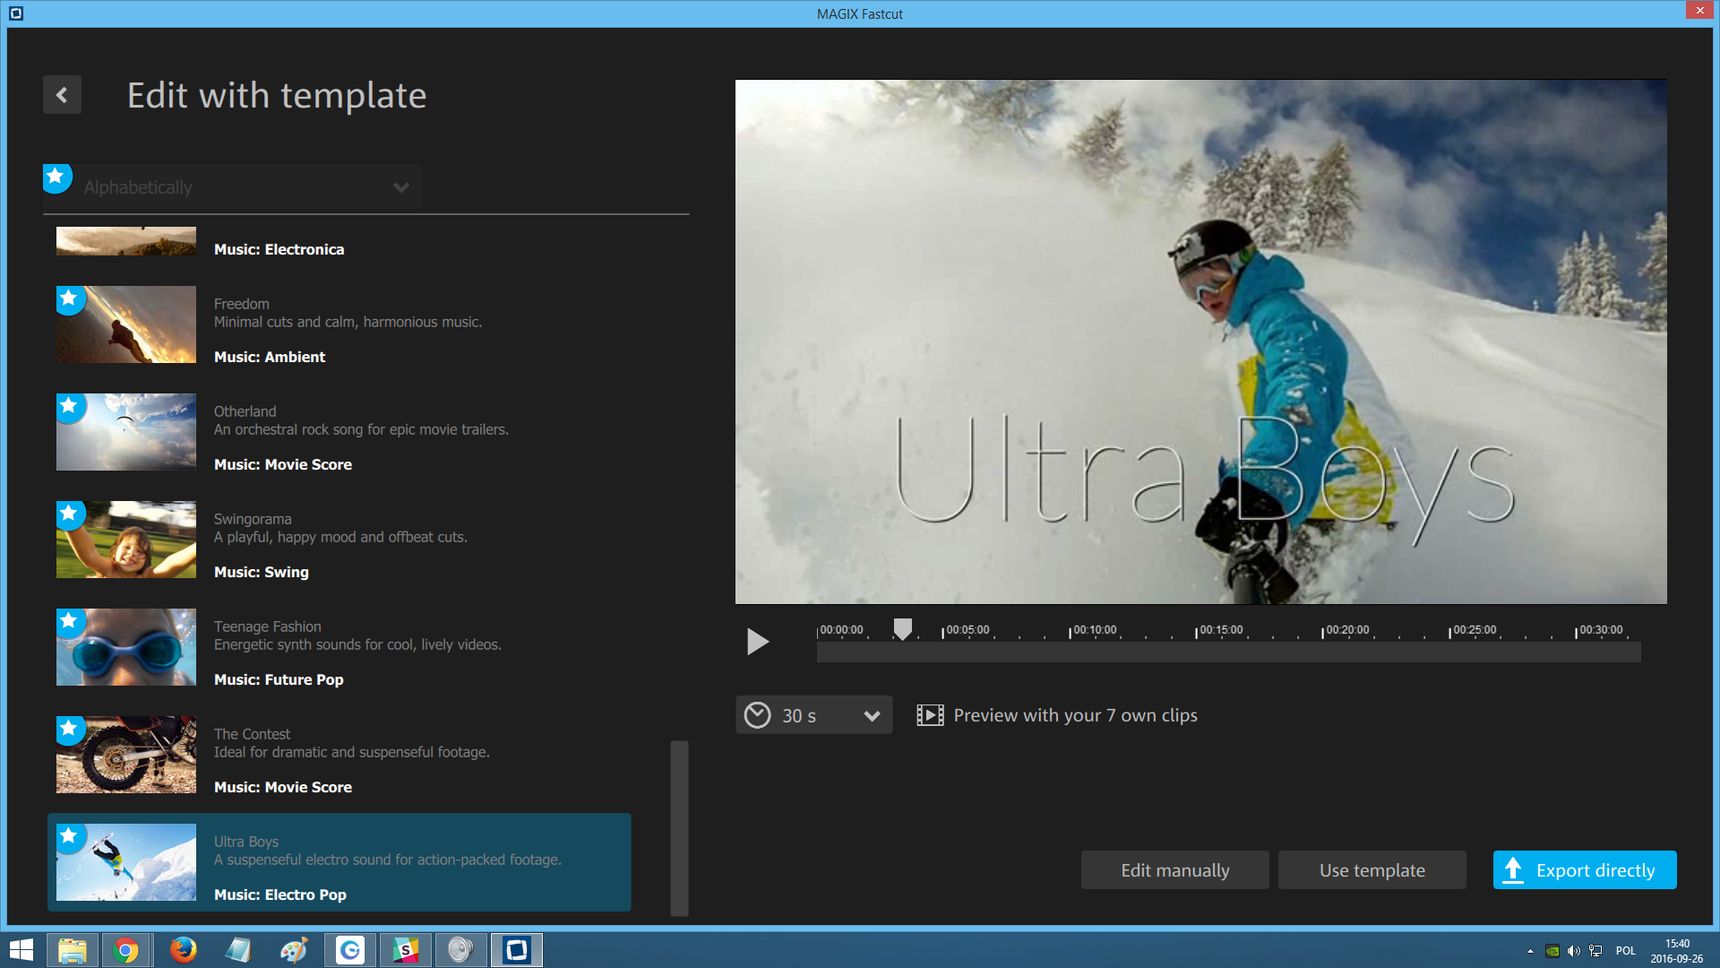This screenshot has height=968, width=1720.
Task: Select the Teenage Fashion goggles thumbnail
Action: 126,647
